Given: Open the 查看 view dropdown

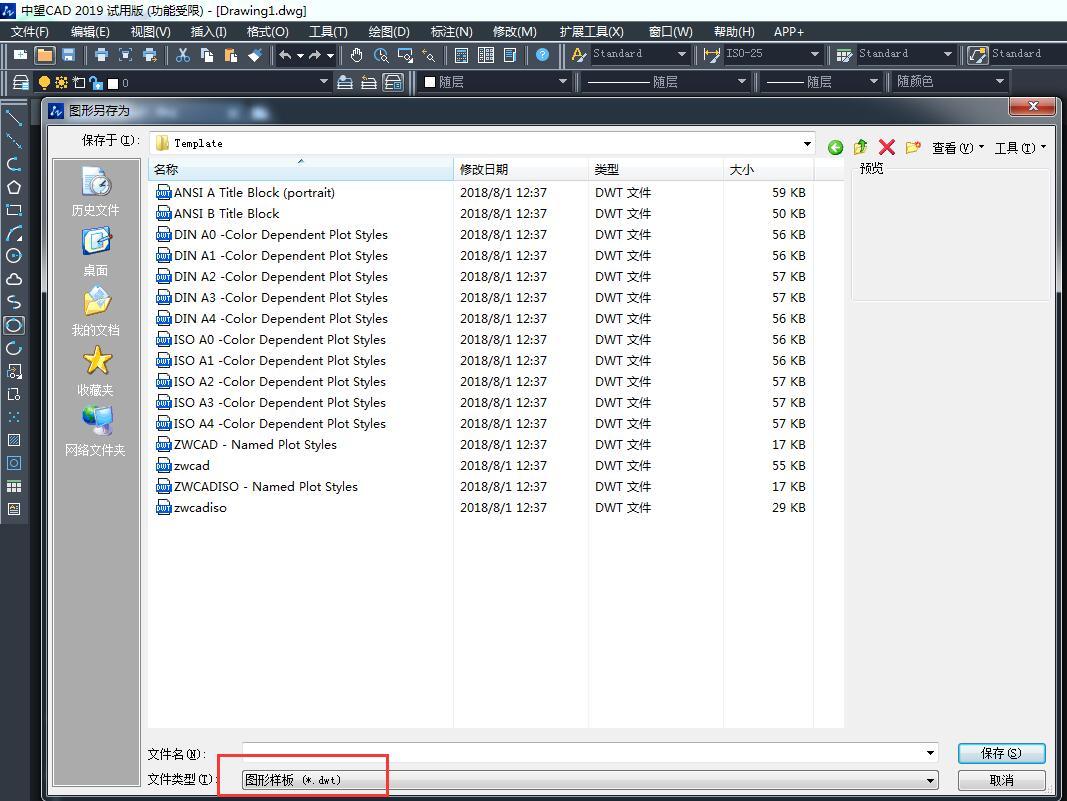Looking at the screenshot, I should click(957, 148).
